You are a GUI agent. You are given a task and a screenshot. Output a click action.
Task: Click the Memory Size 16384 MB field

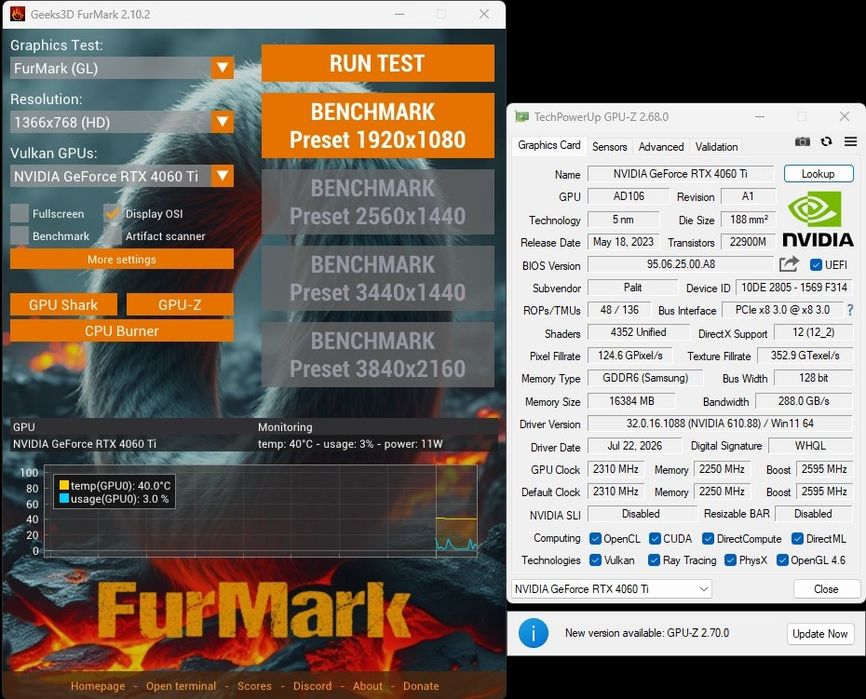[631, 401]
